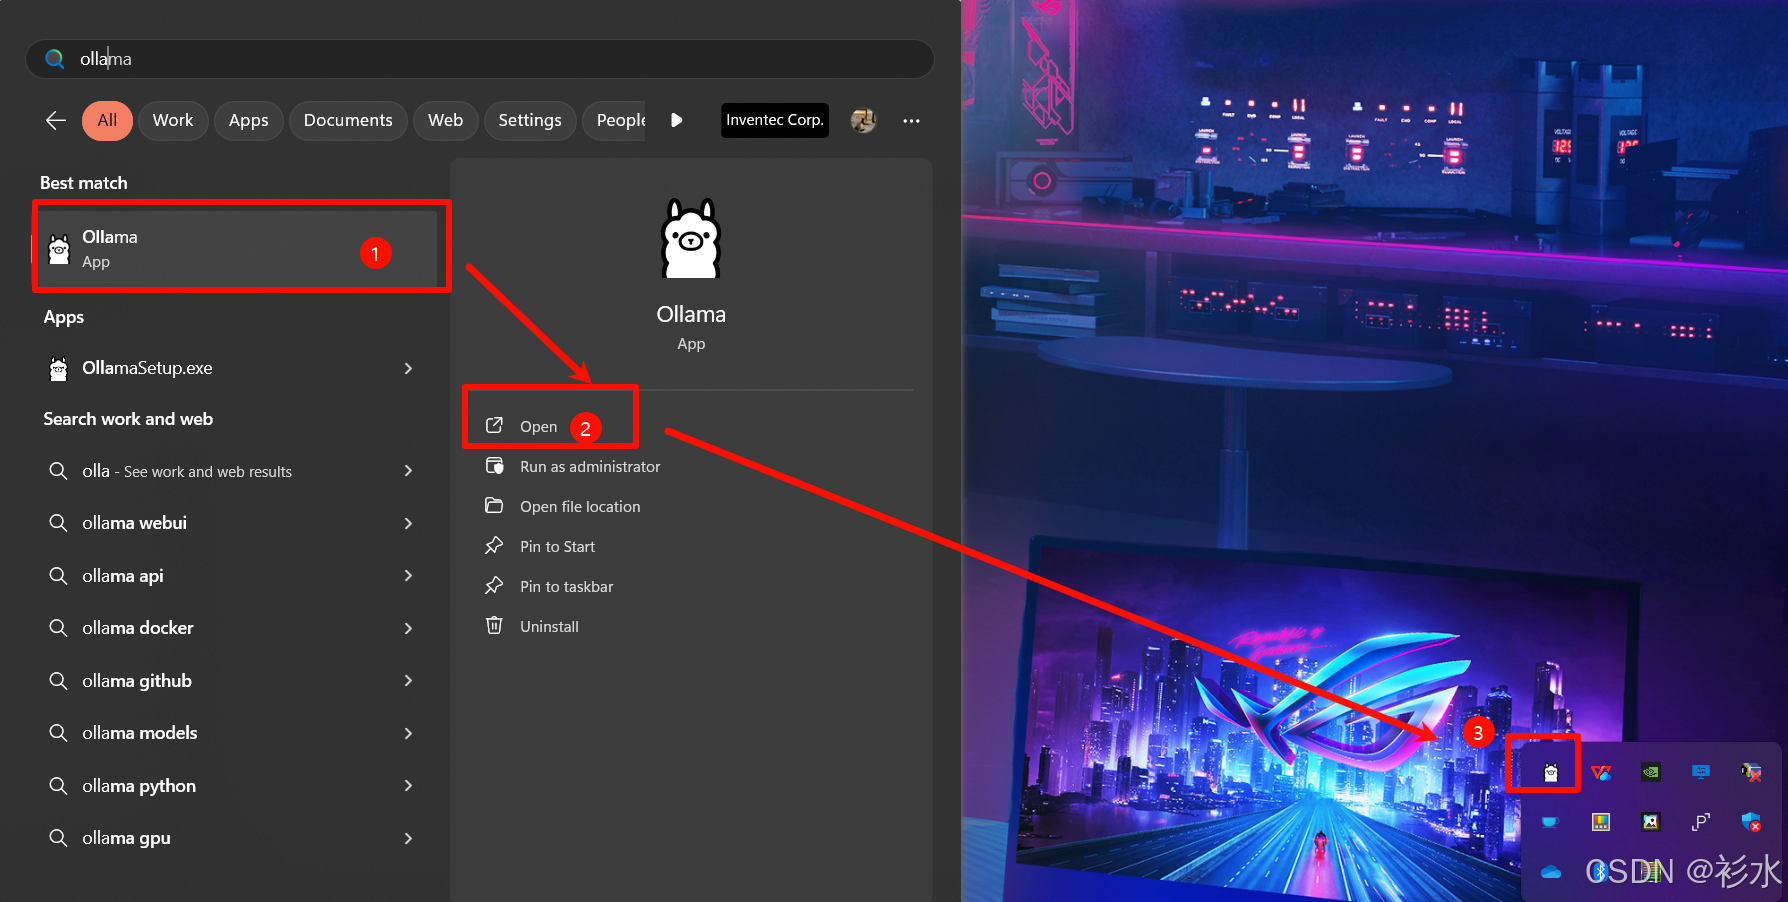Expand OllamaSetup.exe result details chevron
The width and height of the screenshot is (1788, 902).
point(408,368)
